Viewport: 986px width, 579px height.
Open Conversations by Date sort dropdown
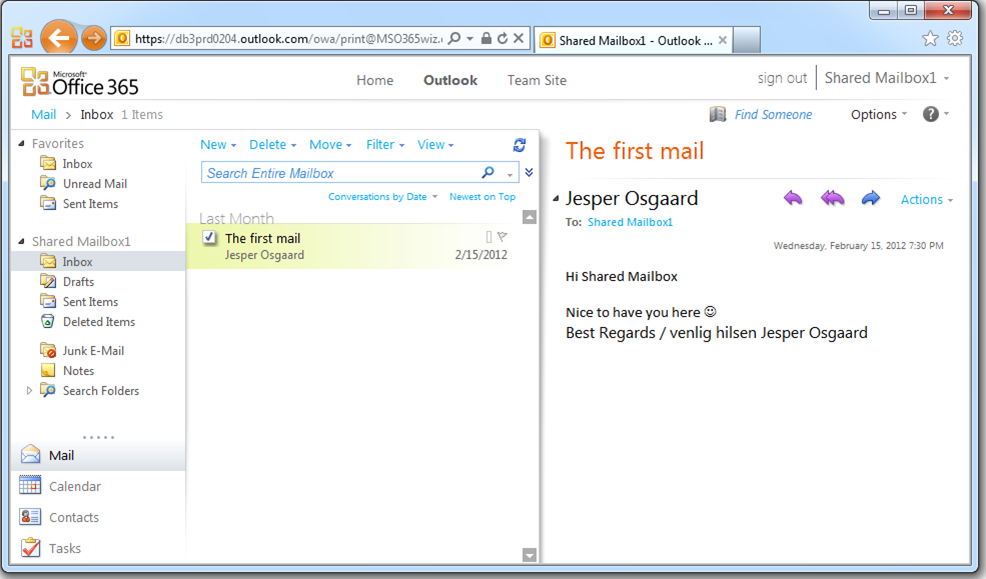click(x=382, y=197)
